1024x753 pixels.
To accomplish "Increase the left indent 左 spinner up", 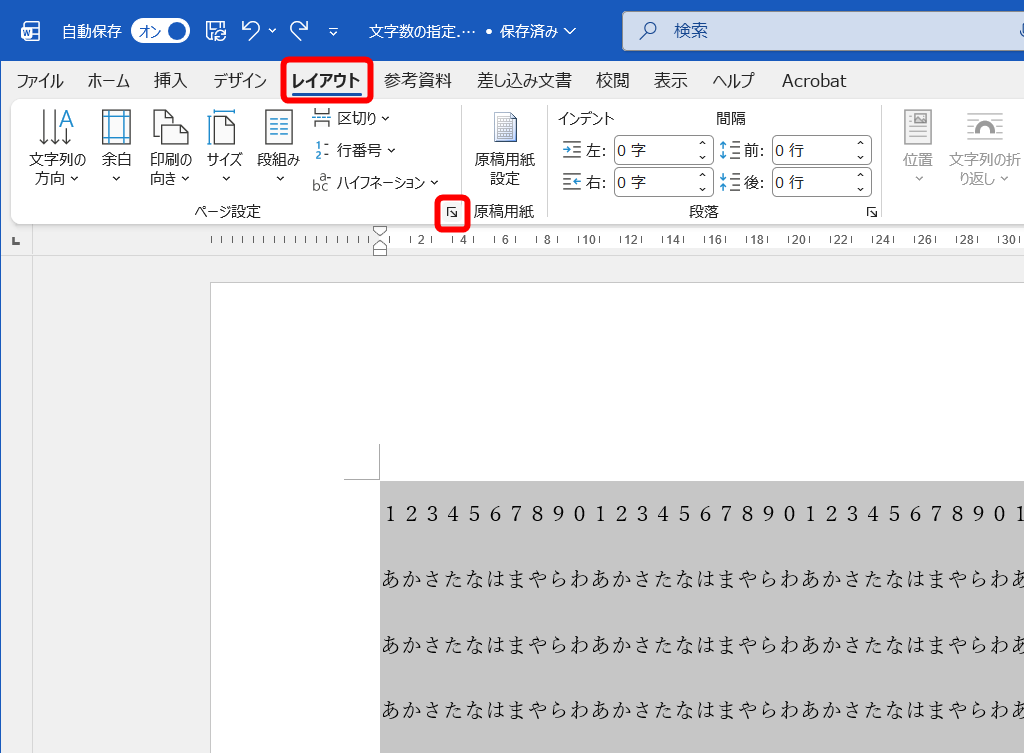I will 702,143.
